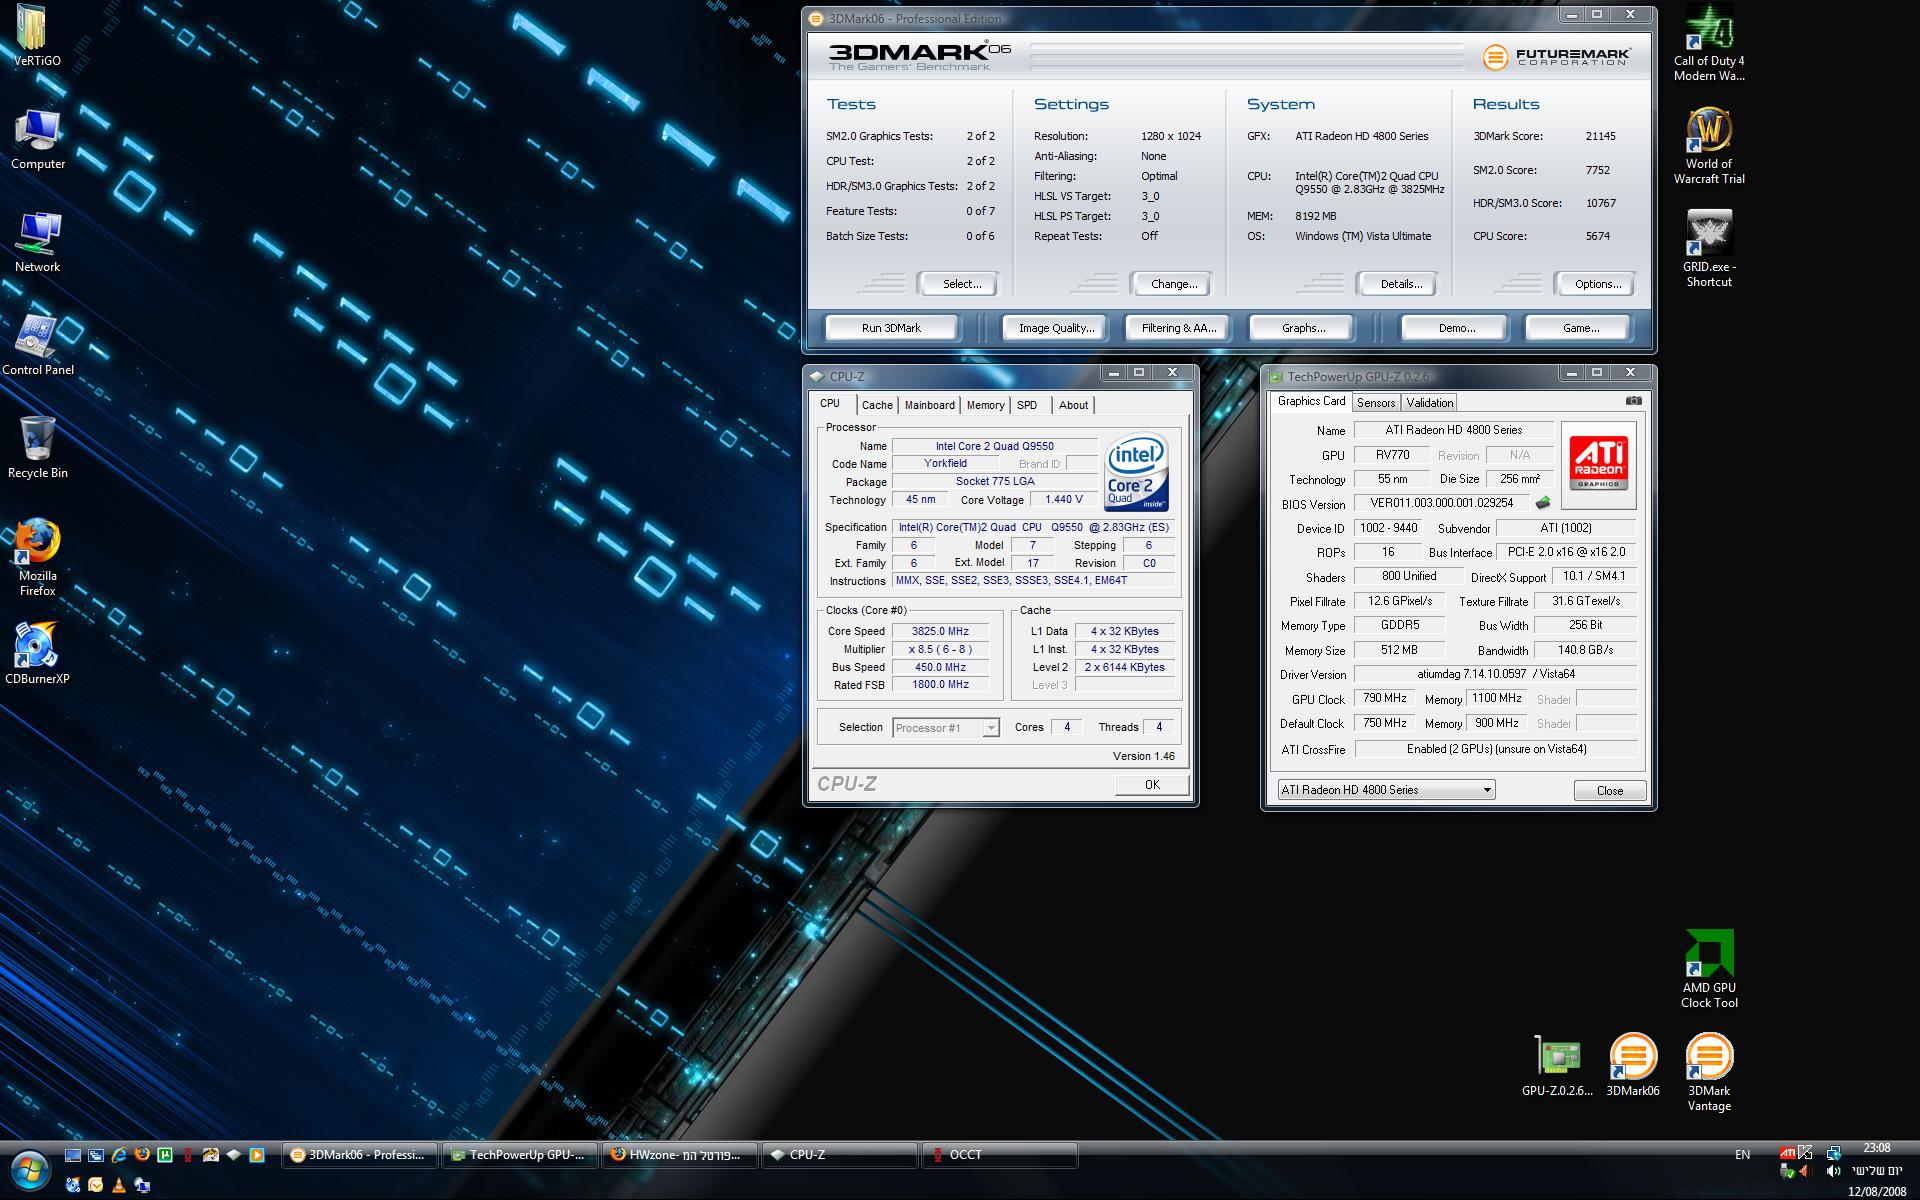Screen dimensions: 1920x1200
Task: Launch the 3DMark06 desktop shortcut
Action: 1633,1066
